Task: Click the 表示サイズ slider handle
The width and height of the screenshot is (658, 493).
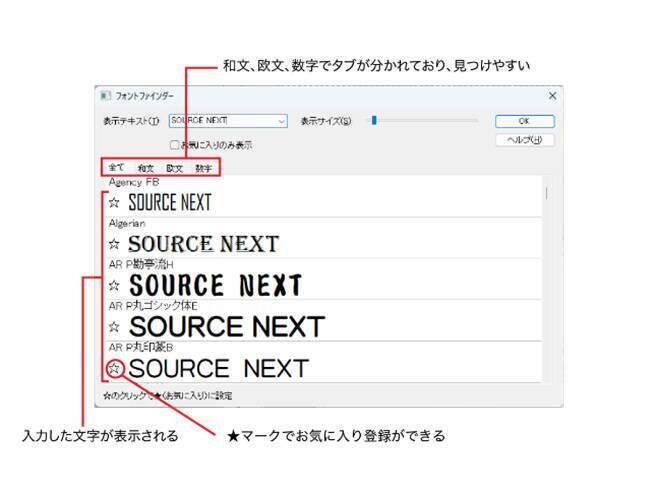Action: click(374, 121)
